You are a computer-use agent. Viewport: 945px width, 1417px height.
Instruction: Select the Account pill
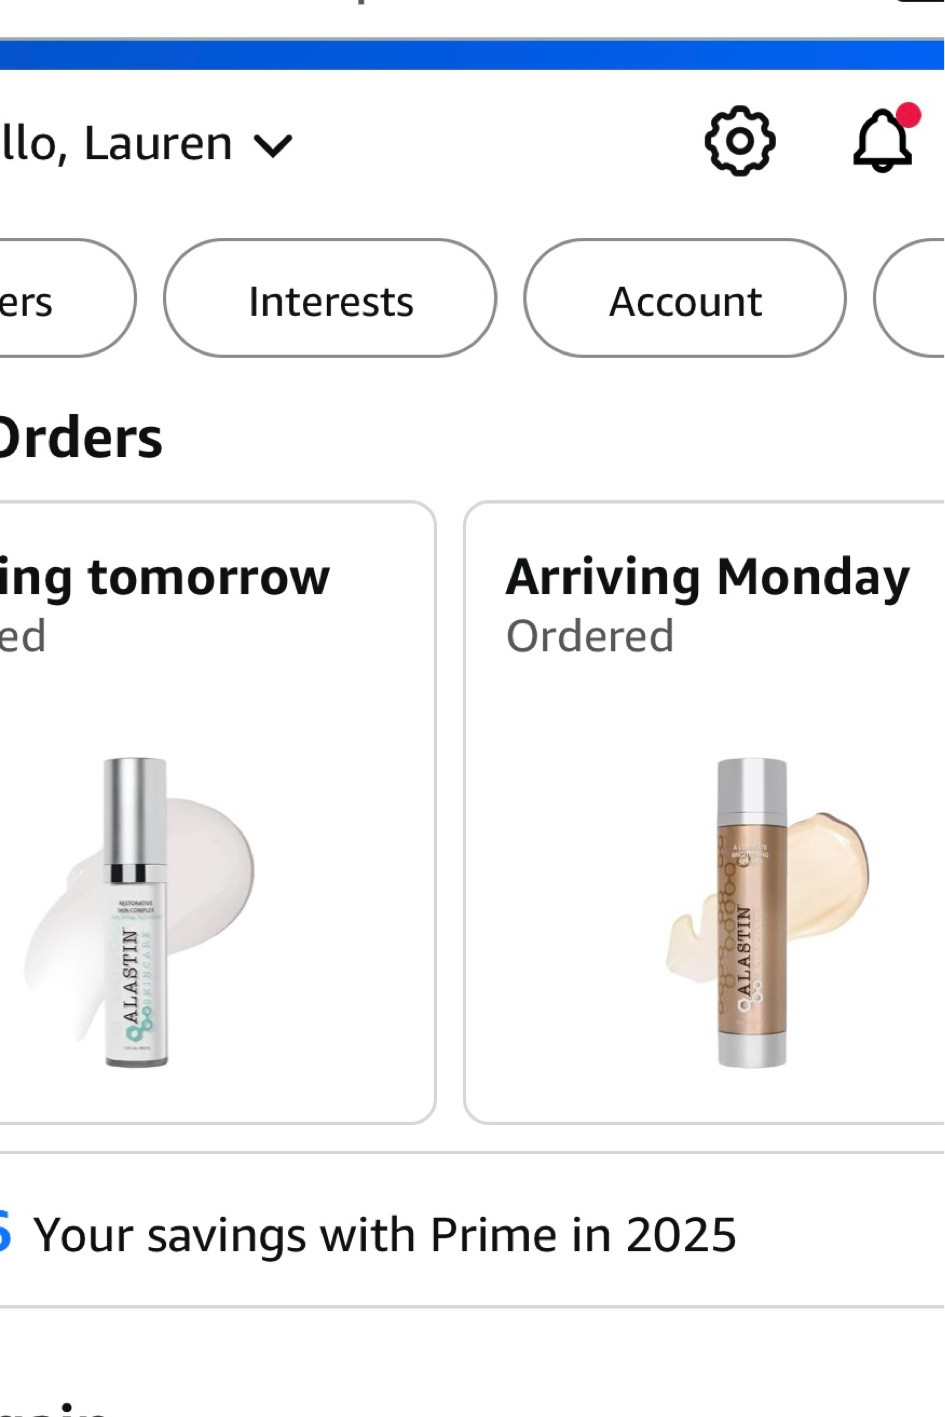point(683,298)
